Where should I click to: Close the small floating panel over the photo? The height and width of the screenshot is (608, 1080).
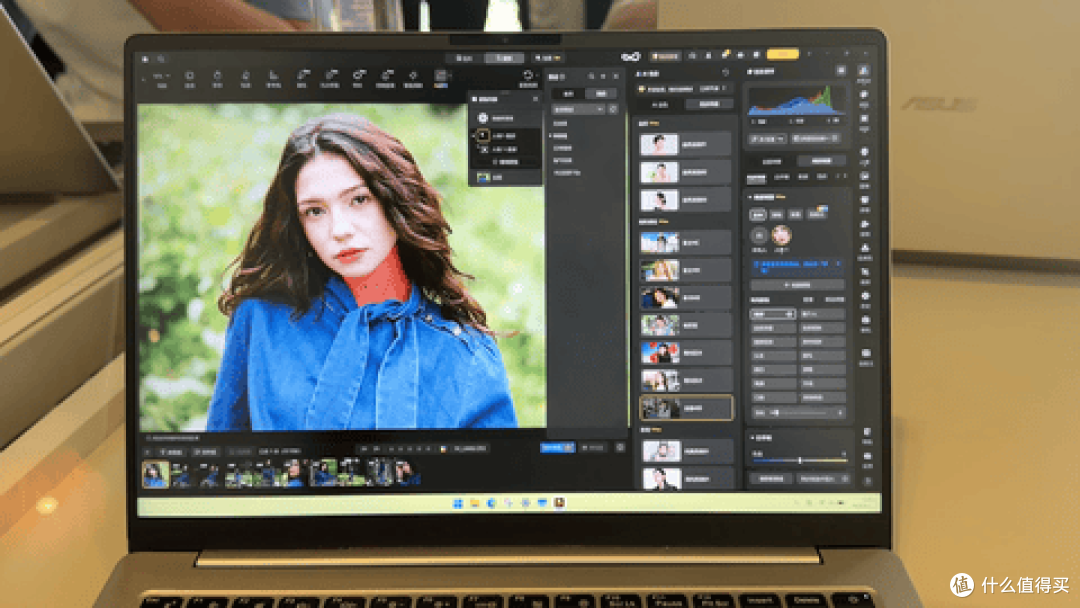(x=535, y=99)
